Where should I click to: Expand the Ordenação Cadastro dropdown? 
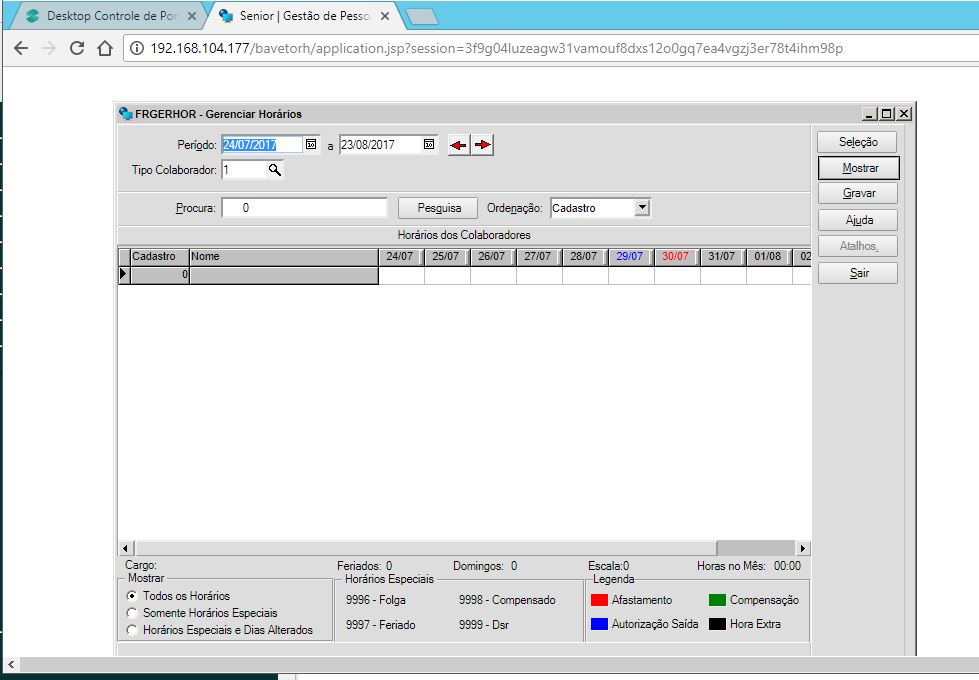(642, 208)
